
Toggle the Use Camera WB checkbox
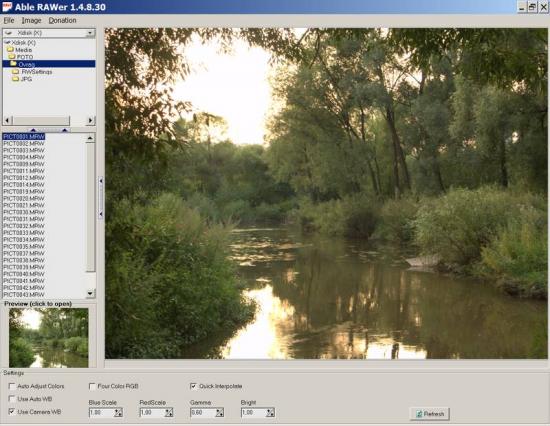[12, 412]
